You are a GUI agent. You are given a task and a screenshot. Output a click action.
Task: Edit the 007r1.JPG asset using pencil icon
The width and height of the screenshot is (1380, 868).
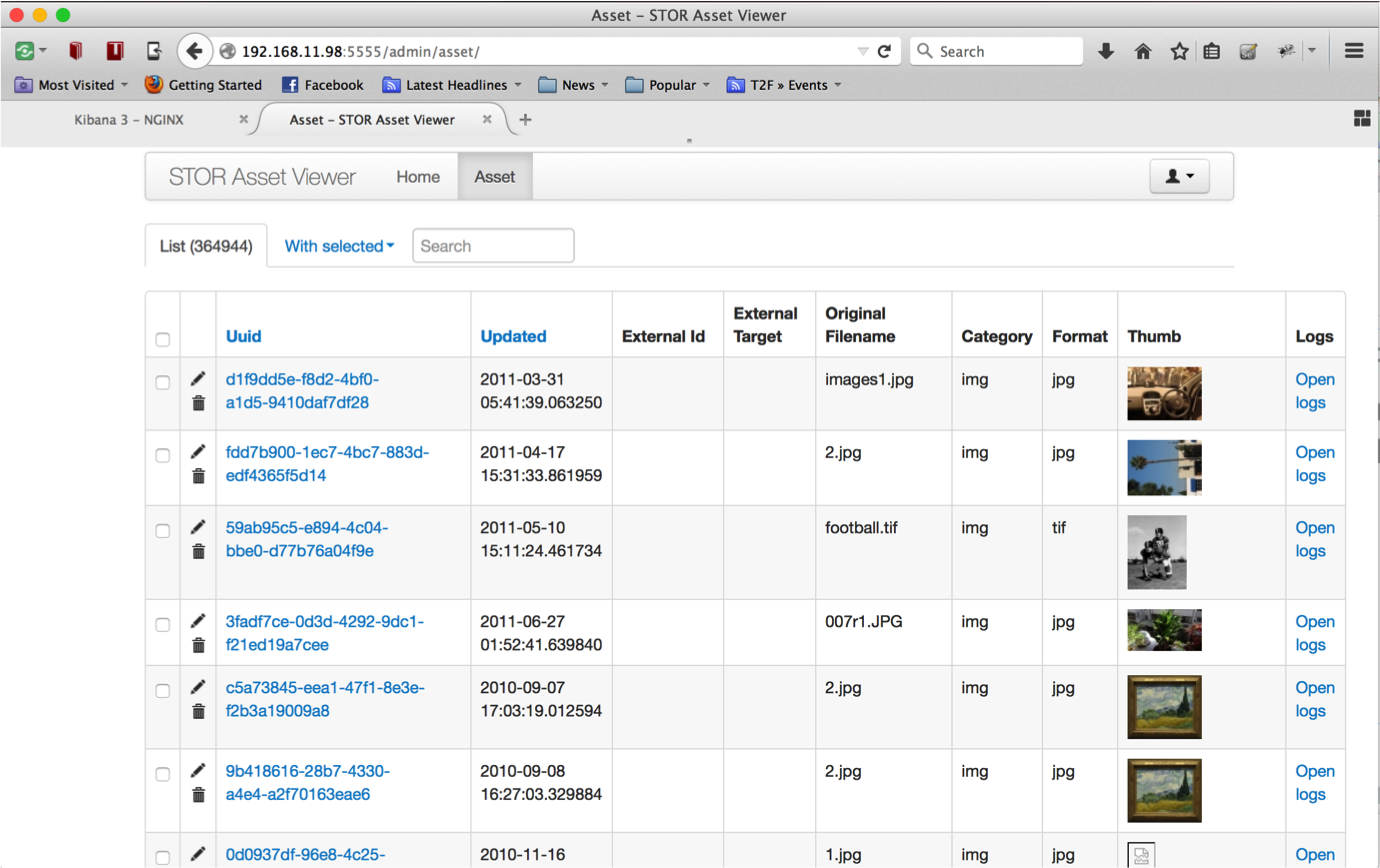point(198,621)
